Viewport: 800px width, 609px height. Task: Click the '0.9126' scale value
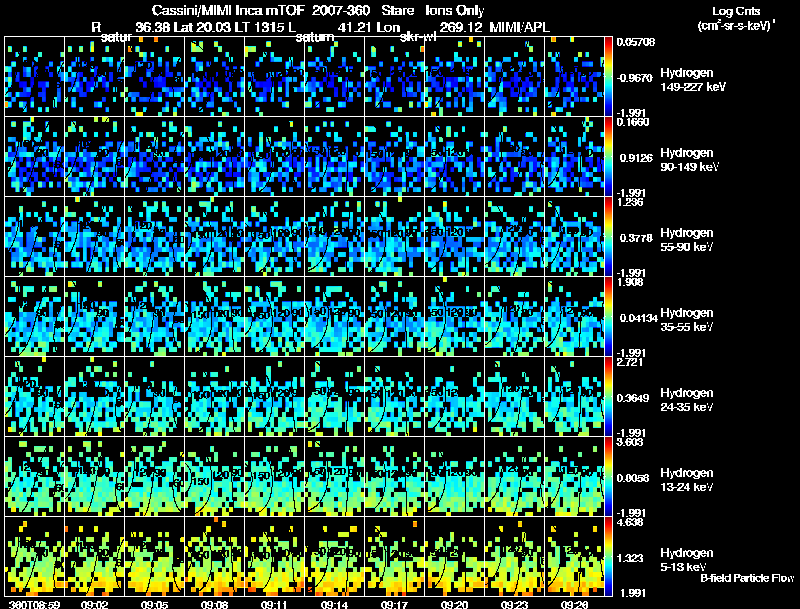[x=636, y=158]
